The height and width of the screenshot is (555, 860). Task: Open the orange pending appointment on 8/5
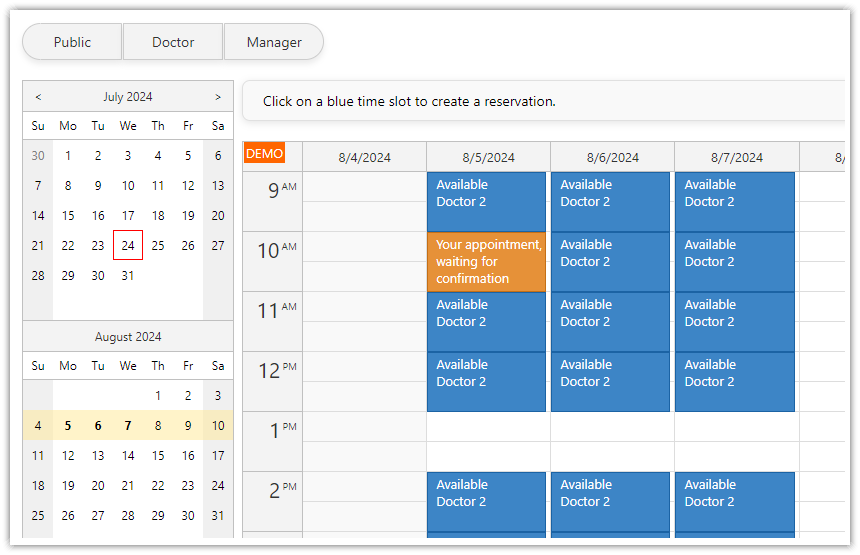coord(486,262)
